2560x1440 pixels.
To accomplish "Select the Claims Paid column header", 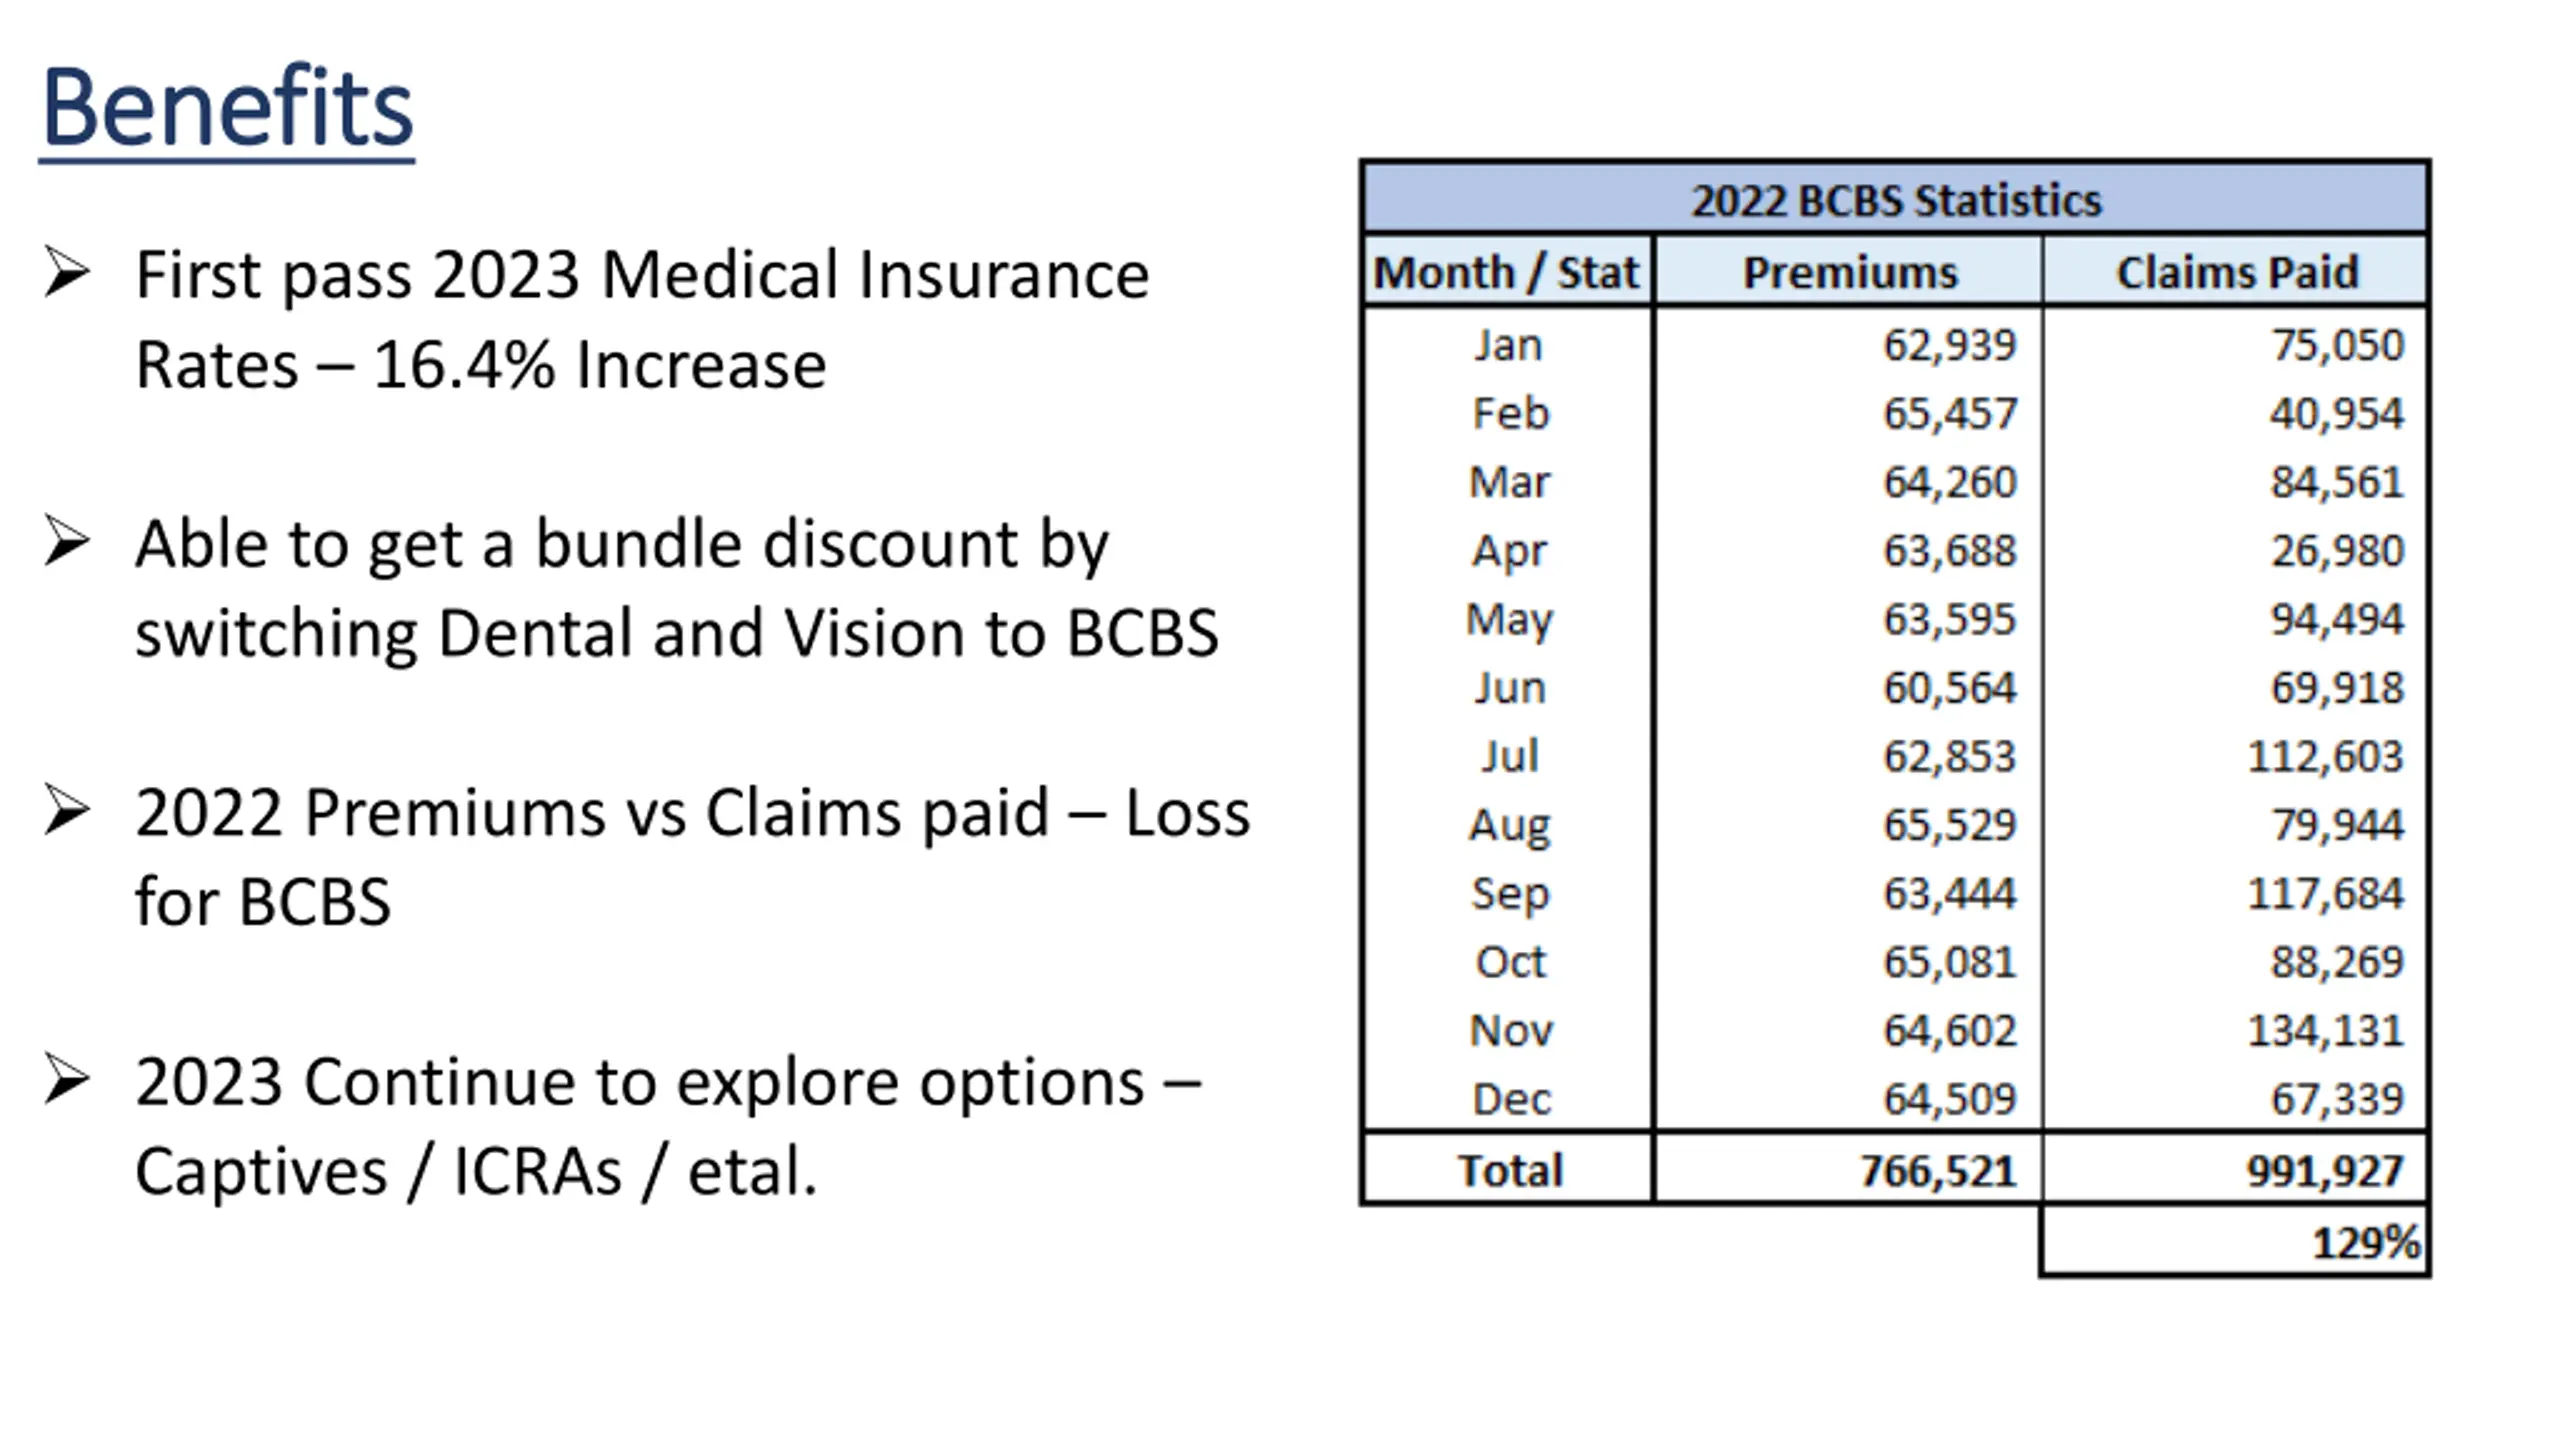I will (x=2236, y=272).
